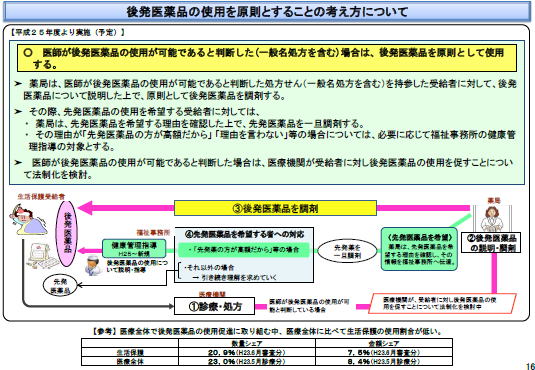Viewport: 535px width, 370px height.
Task: Click the pink vertical 後発医薬品 oval
Action: coord(67,234)
